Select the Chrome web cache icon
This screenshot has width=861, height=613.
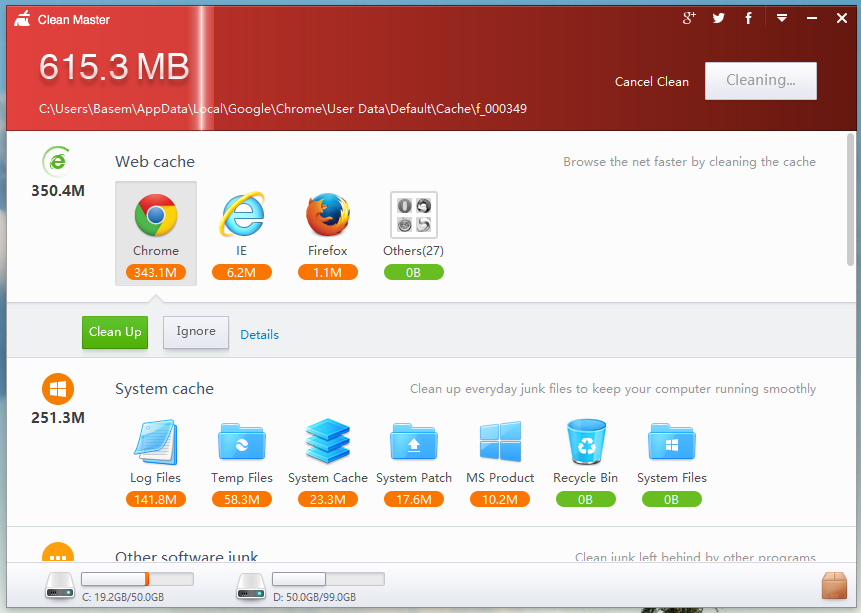click(x=156, y=215)
